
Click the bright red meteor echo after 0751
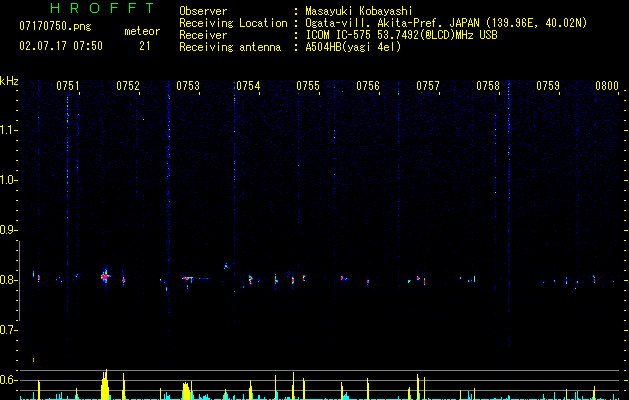coord(105,276)
